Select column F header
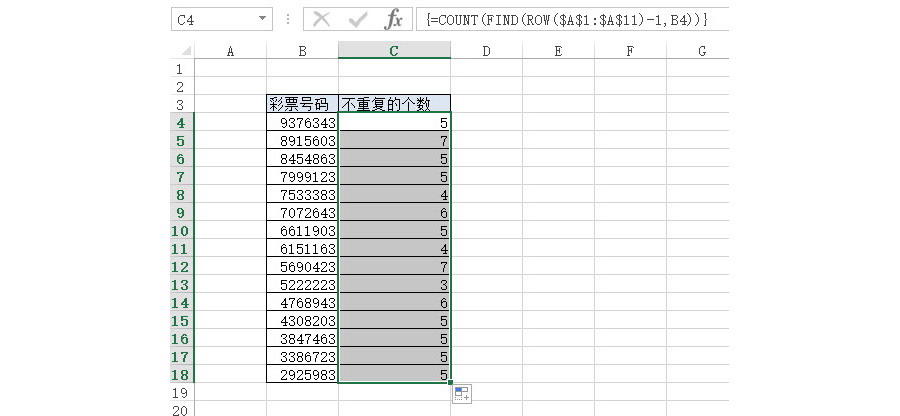Image resolution: width=900 pixels, height=416 pixels. pyautogui.click(x=630, y=51)
